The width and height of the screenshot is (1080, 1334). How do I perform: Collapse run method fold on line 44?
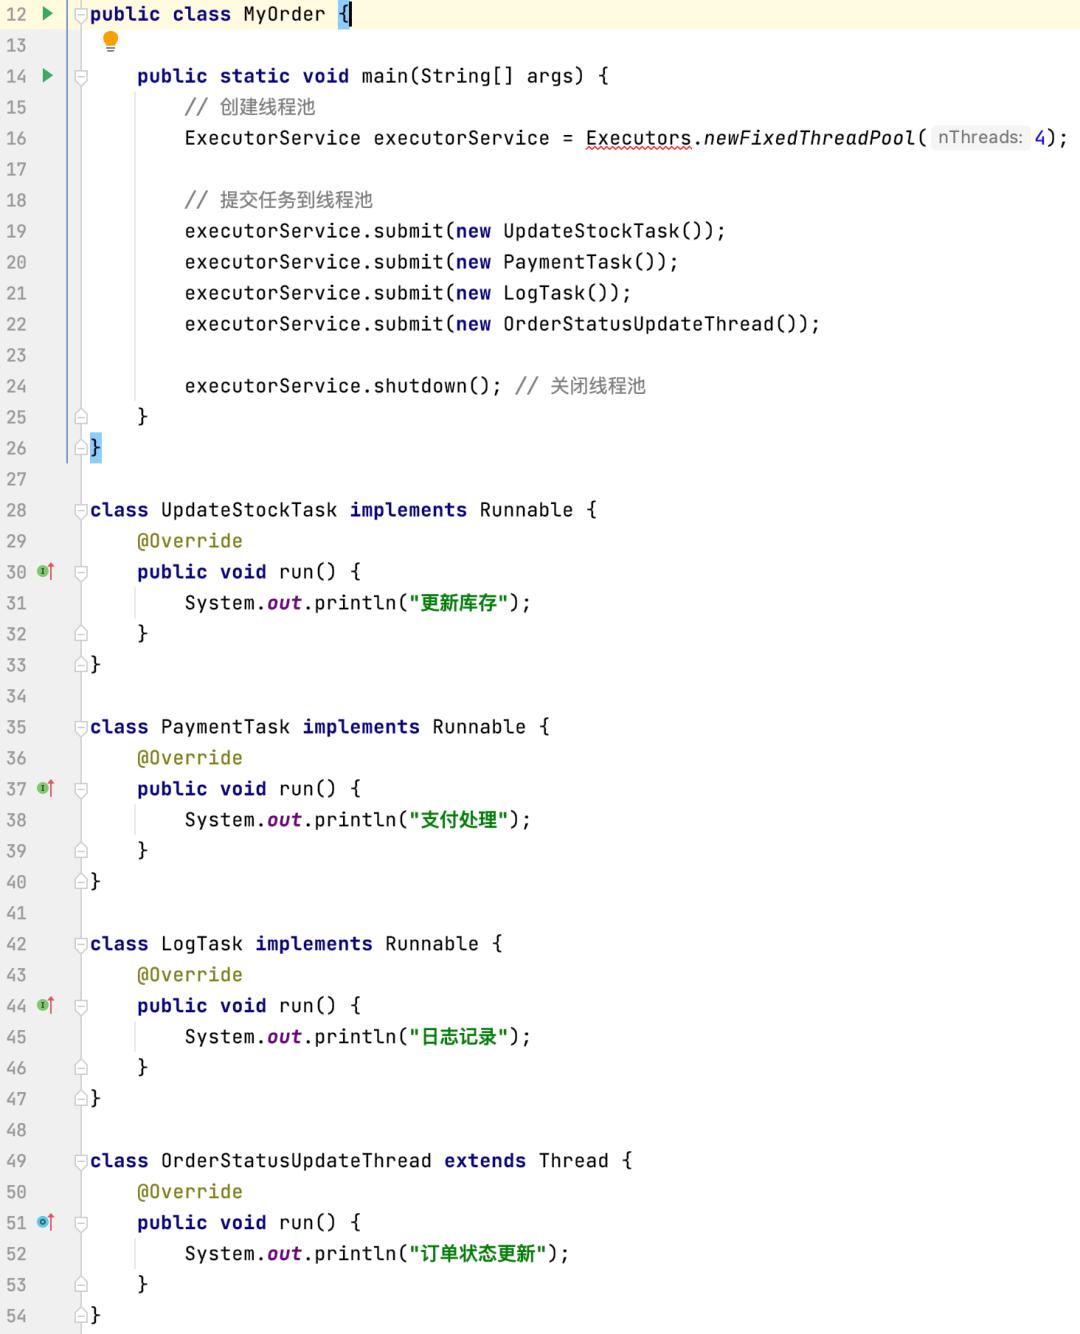[81, 1007]
